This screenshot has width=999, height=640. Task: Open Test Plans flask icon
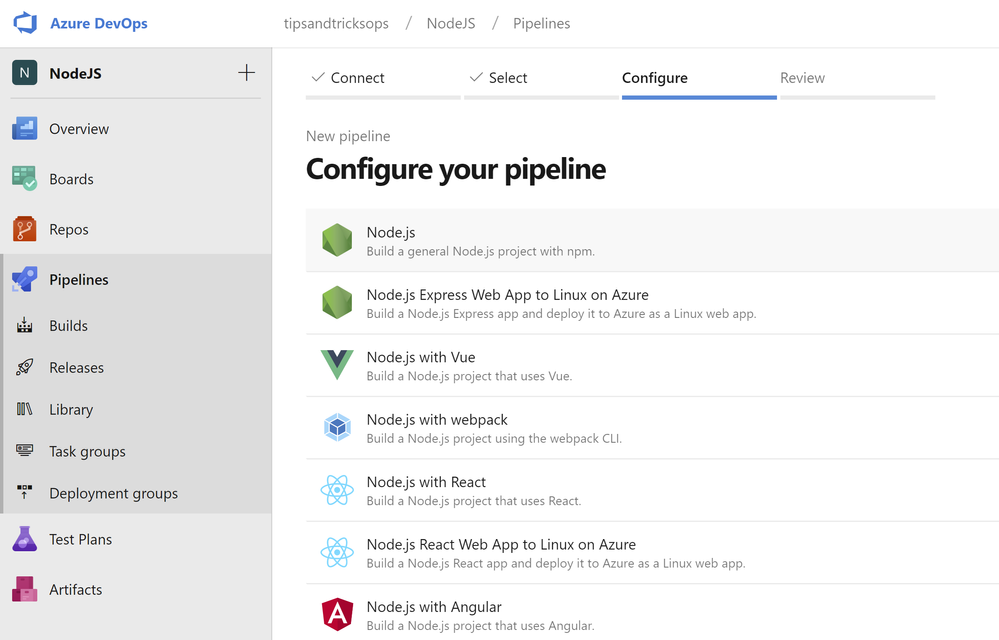pyautogui.click(x=25, y=539)
